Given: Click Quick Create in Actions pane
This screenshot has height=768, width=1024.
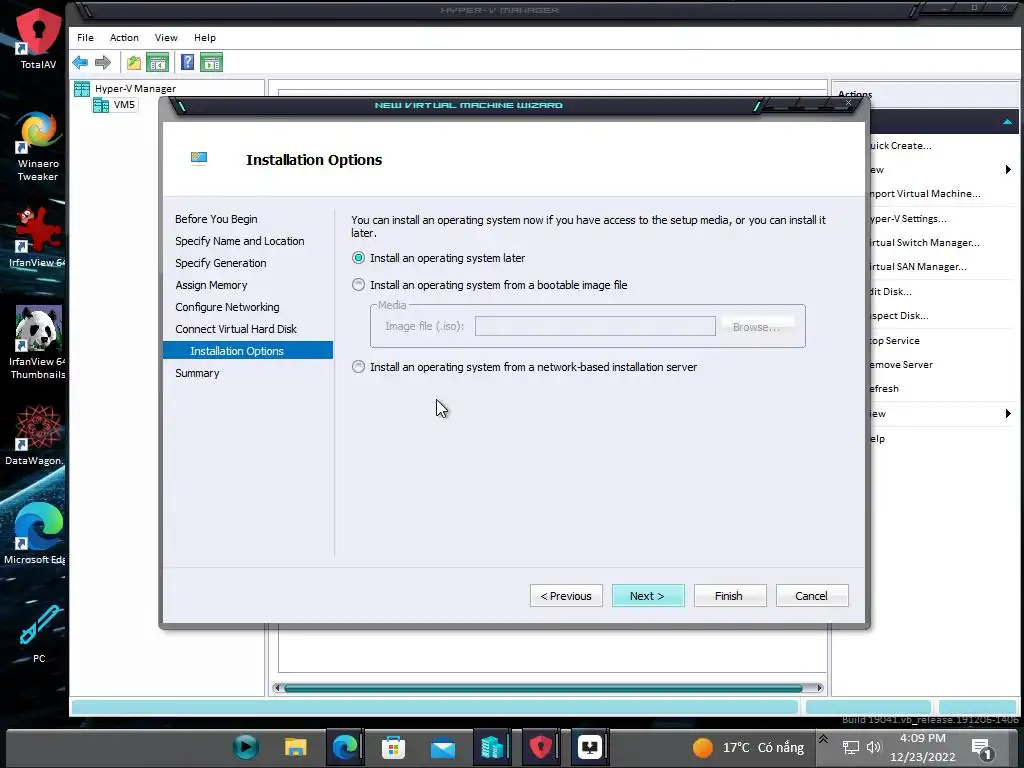Looking at the screenshot, I should [x=900, y=146].
